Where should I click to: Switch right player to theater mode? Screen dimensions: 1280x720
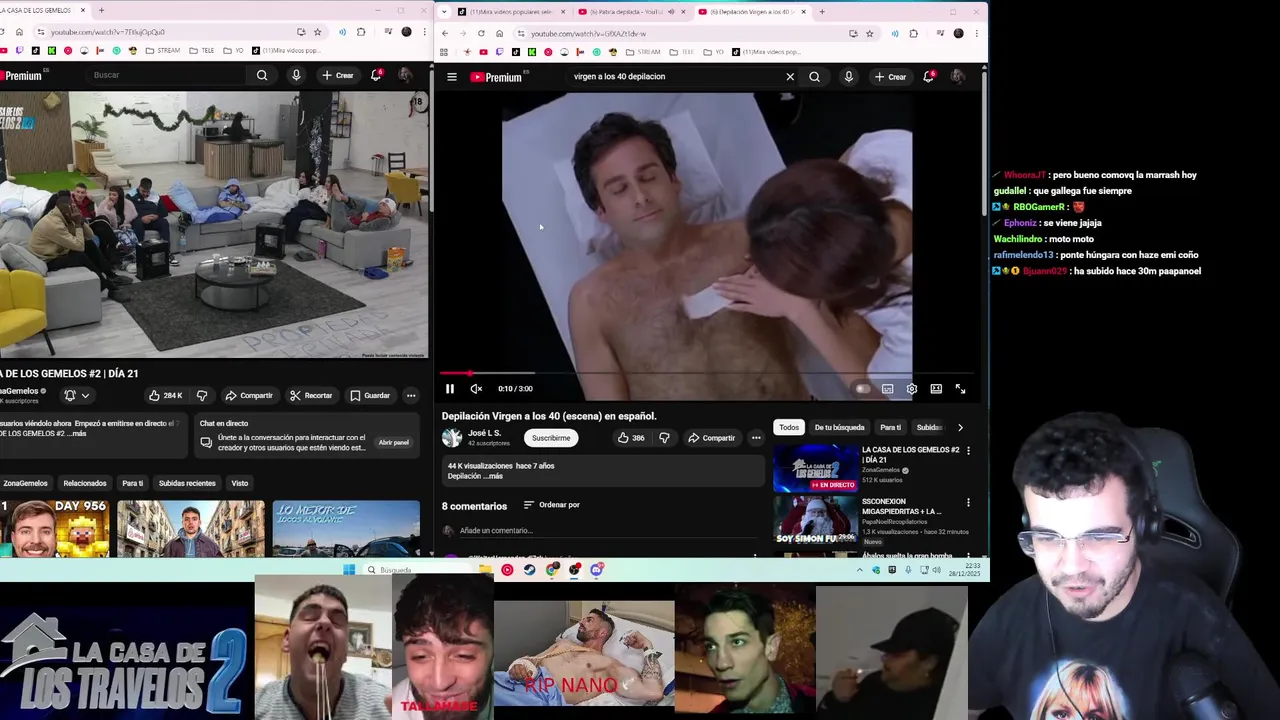click(x=936, y=389)
